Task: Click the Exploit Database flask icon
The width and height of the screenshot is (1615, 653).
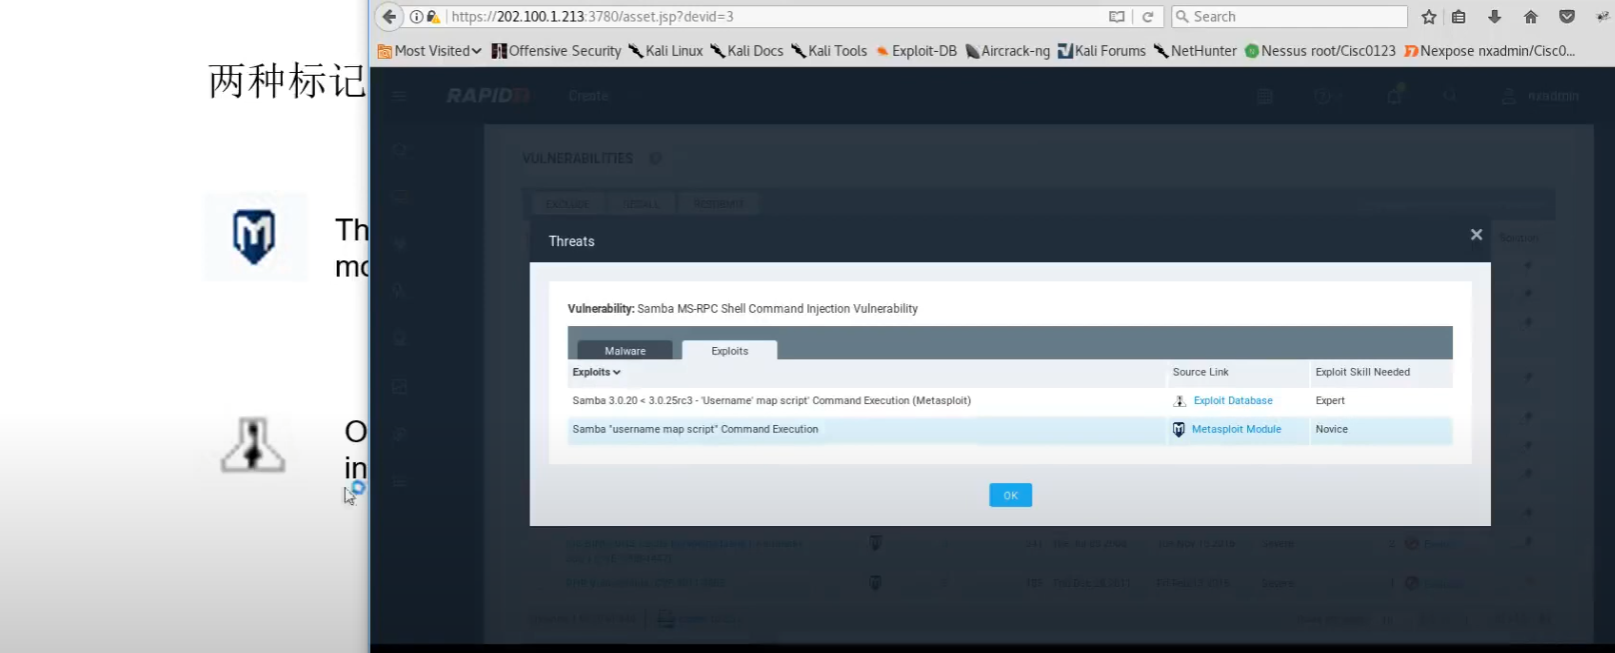Action: (1179, 401)
